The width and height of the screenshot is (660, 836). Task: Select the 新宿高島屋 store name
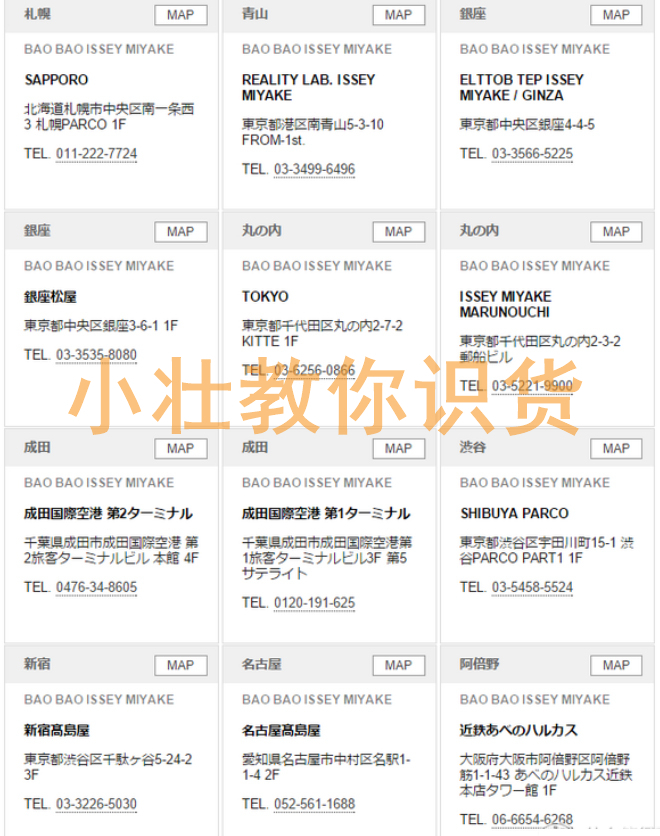[57, 730]
